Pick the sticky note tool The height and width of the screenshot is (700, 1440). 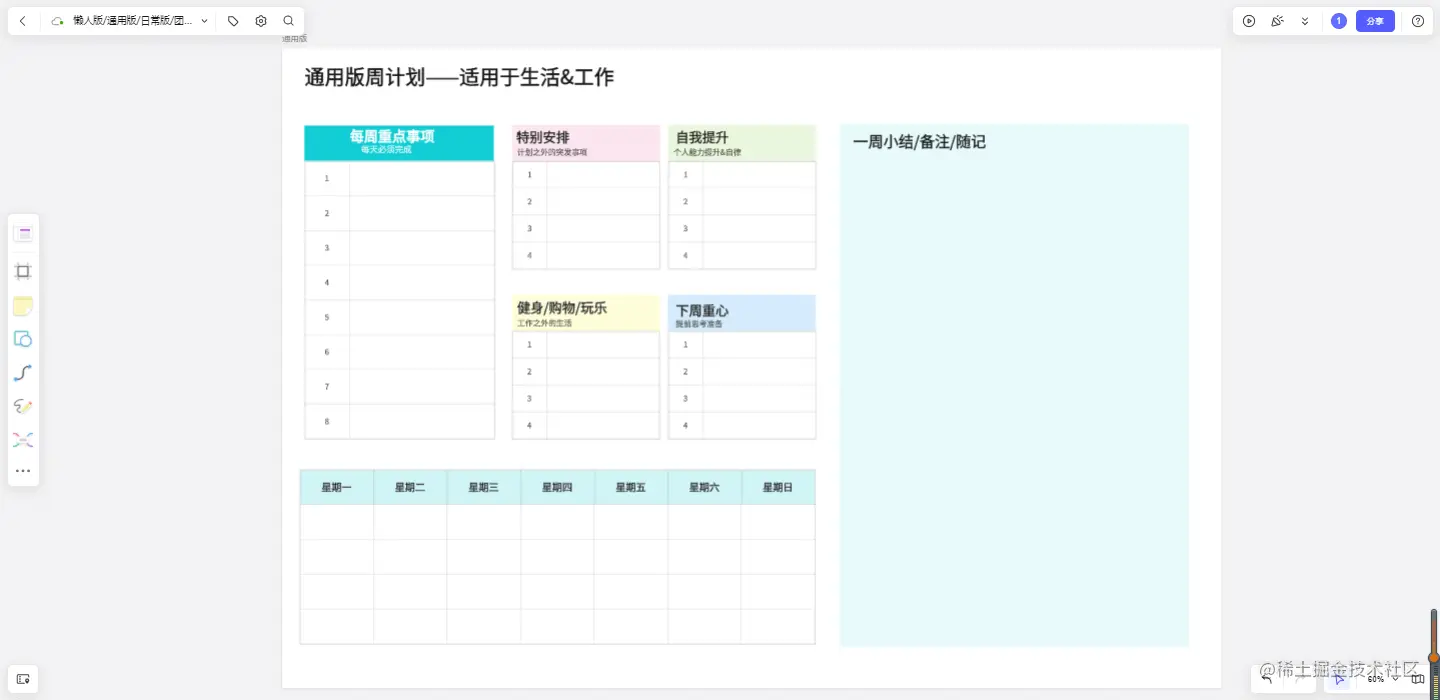[x=23, y=306]
